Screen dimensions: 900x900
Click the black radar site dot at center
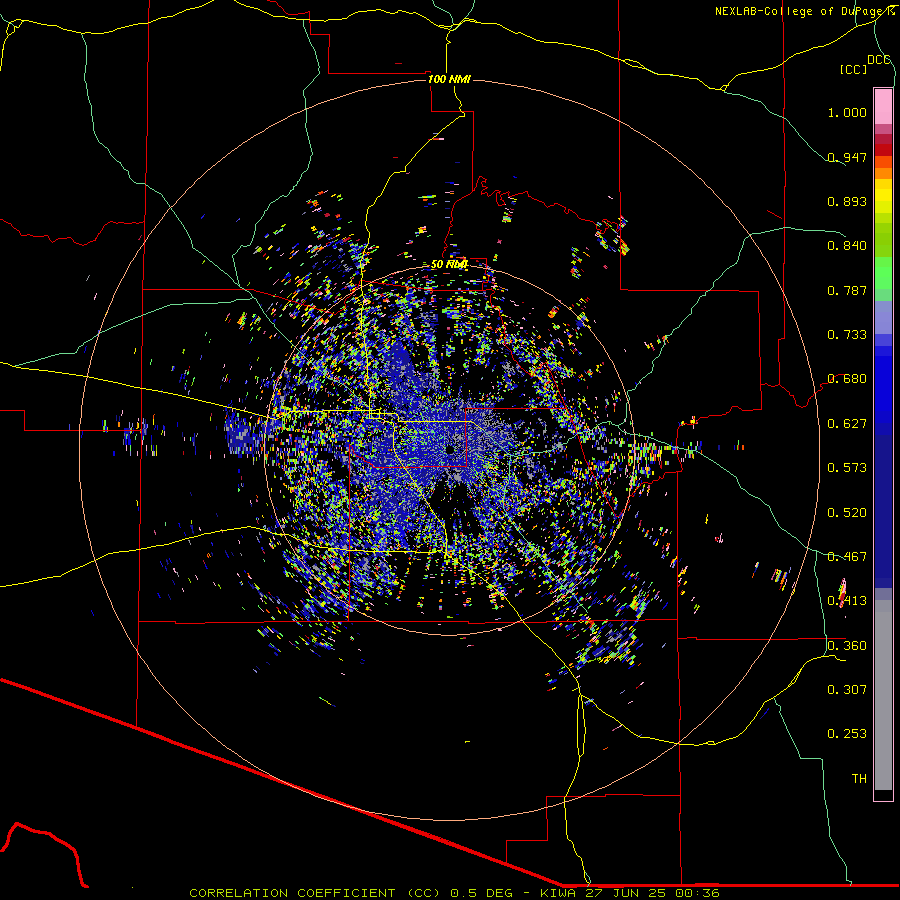point(450,449)
